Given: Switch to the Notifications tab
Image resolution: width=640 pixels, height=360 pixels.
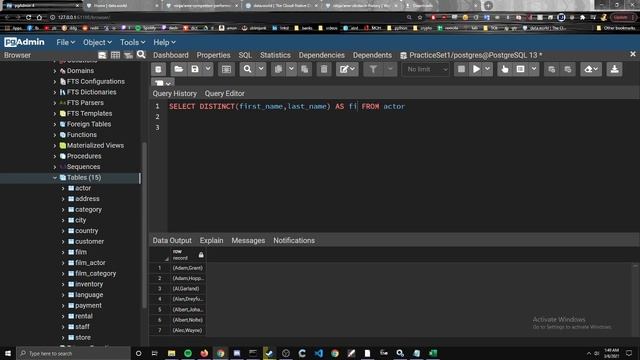Looking at the screenshot, I should (294, 241).
